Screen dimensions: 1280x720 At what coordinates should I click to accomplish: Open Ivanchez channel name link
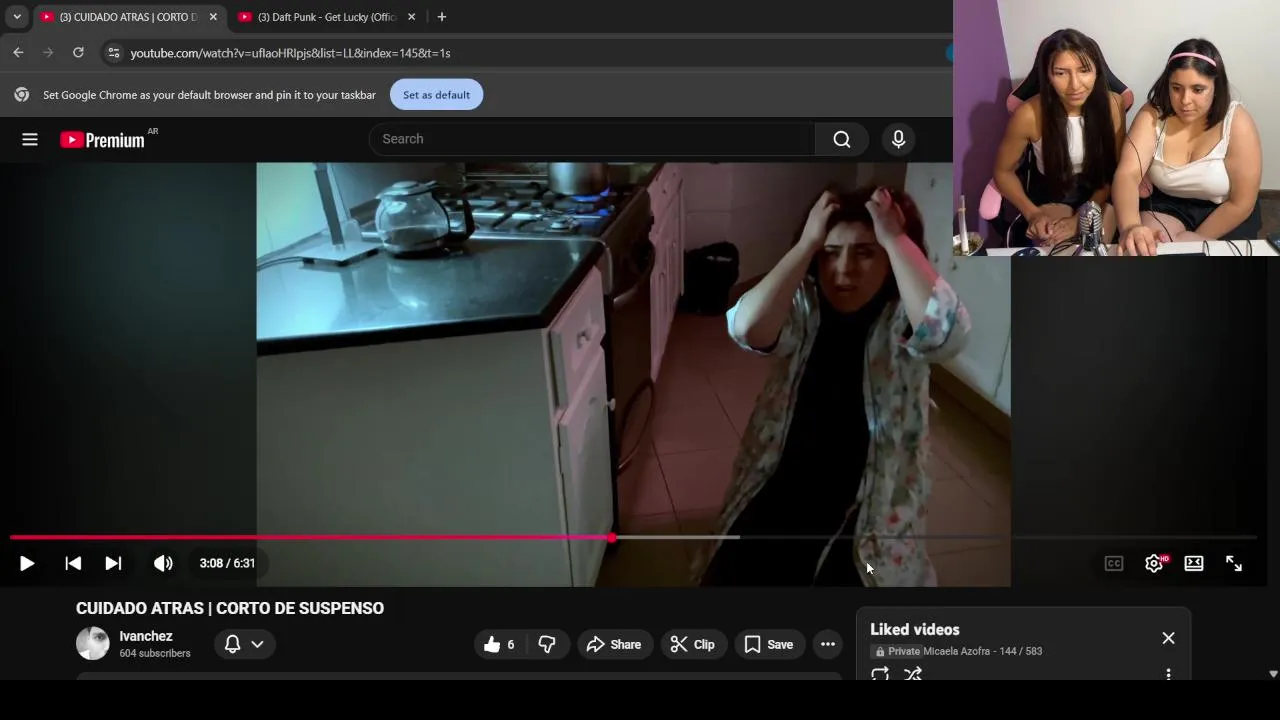click(x=146, y=636)
